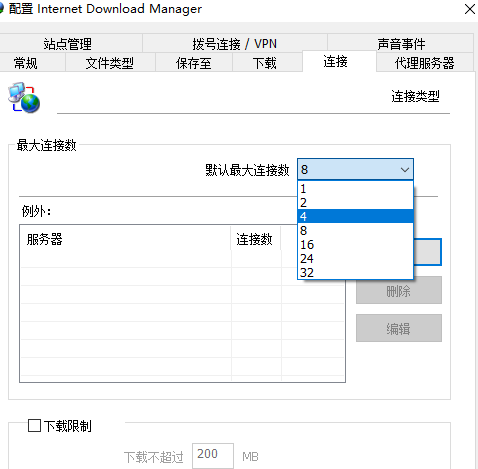Switch to the 拨号连接 / VPN tab

(235, 44)
